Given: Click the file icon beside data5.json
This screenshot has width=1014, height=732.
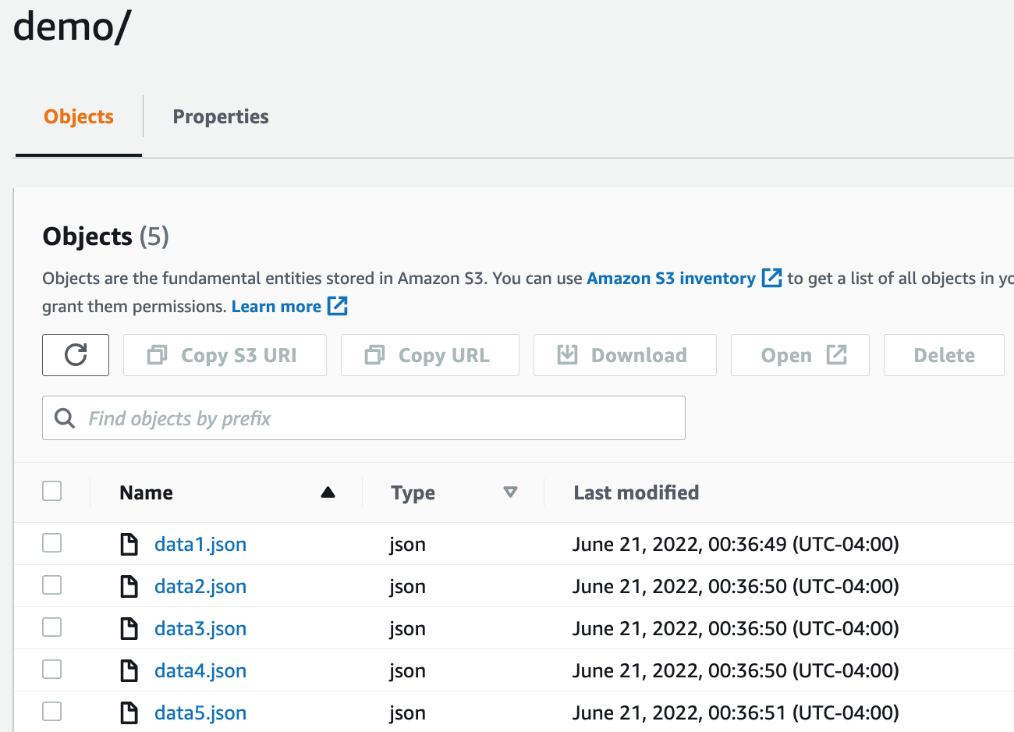Looking at the screenshot, I should [x=129, y=712].
